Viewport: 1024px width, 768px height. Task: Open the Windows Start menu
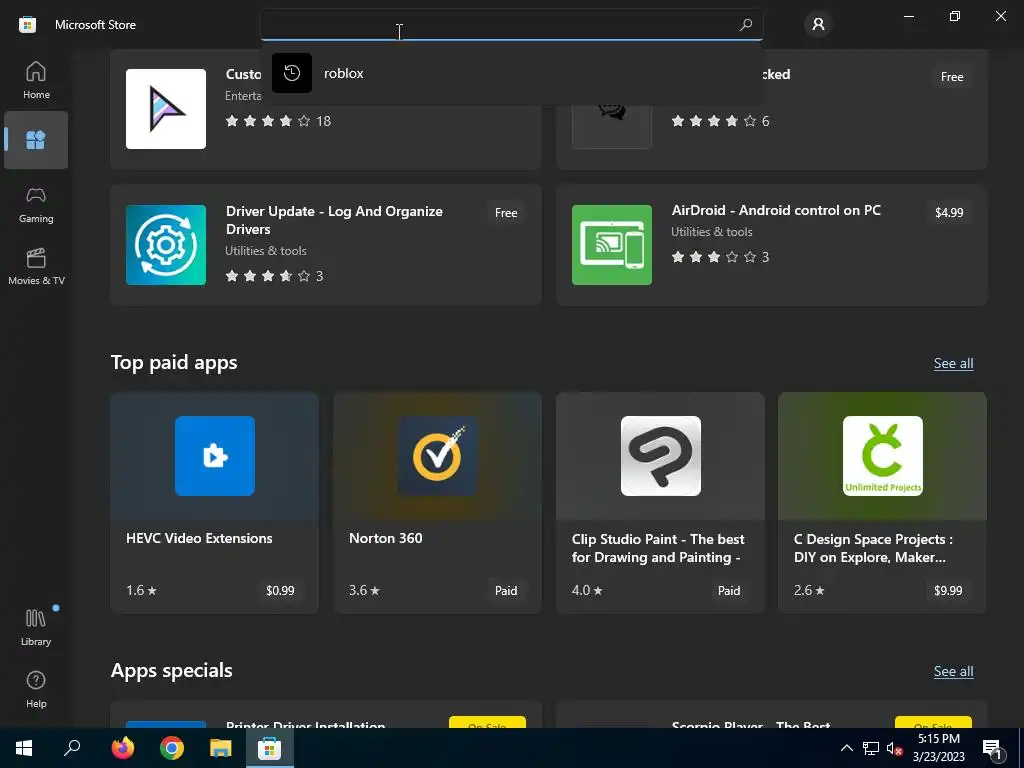point(24,748)
